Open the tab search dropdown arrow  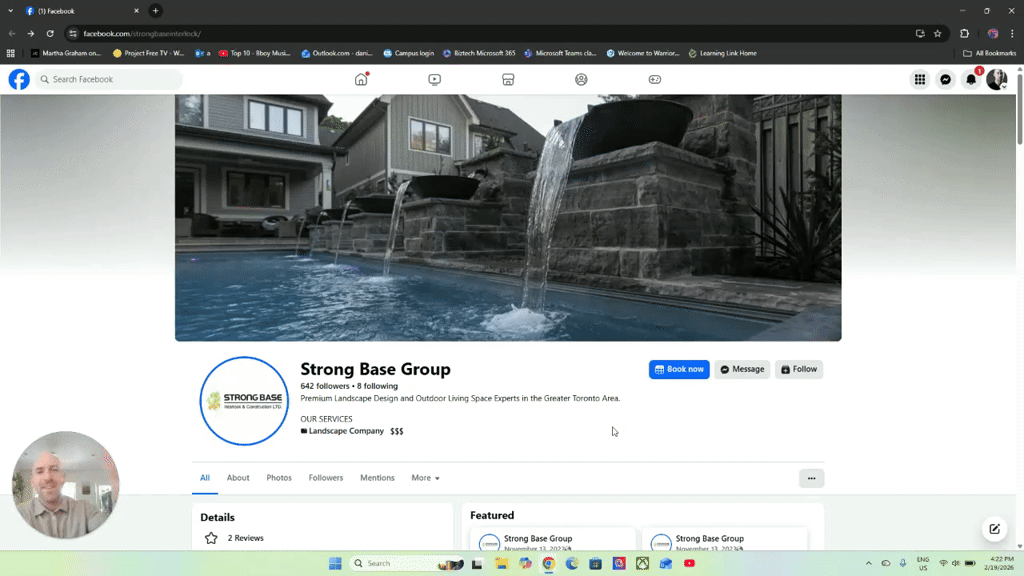tap(10, 10)
